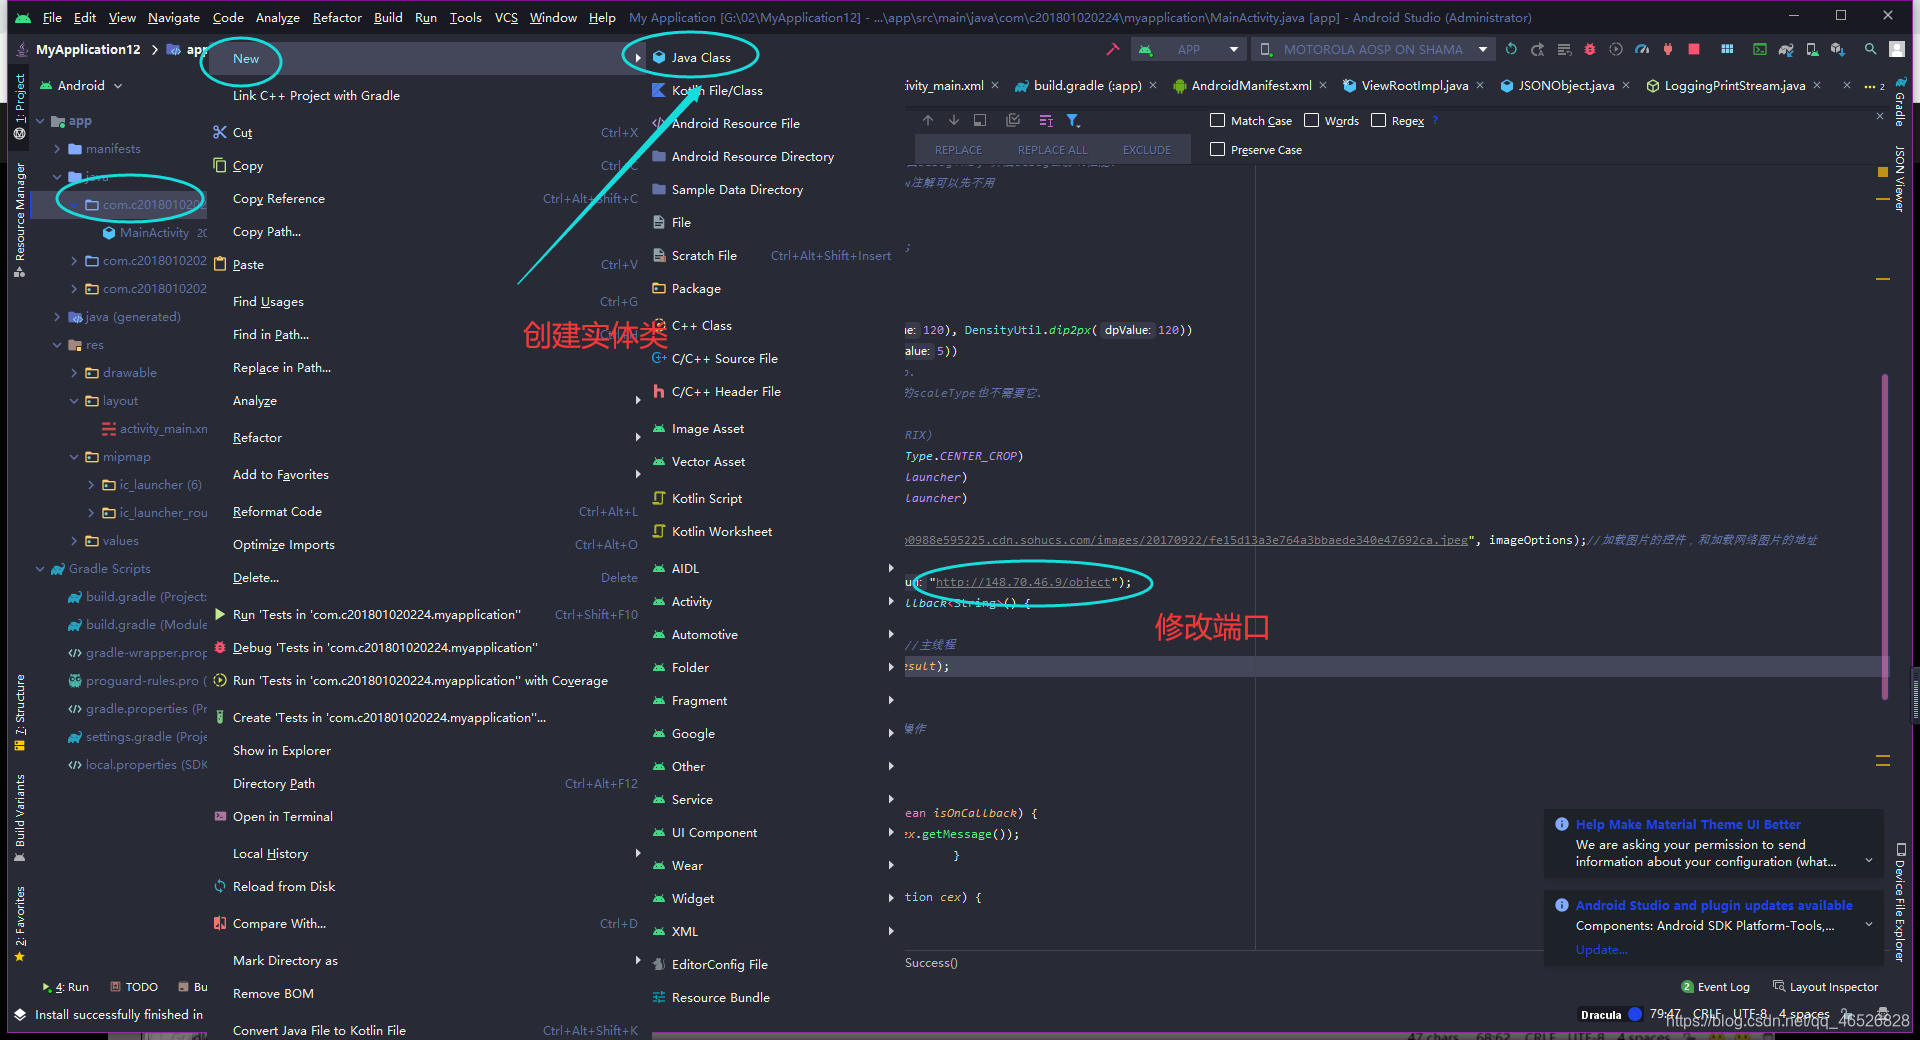Click the REPLACE button

(958, 150)
